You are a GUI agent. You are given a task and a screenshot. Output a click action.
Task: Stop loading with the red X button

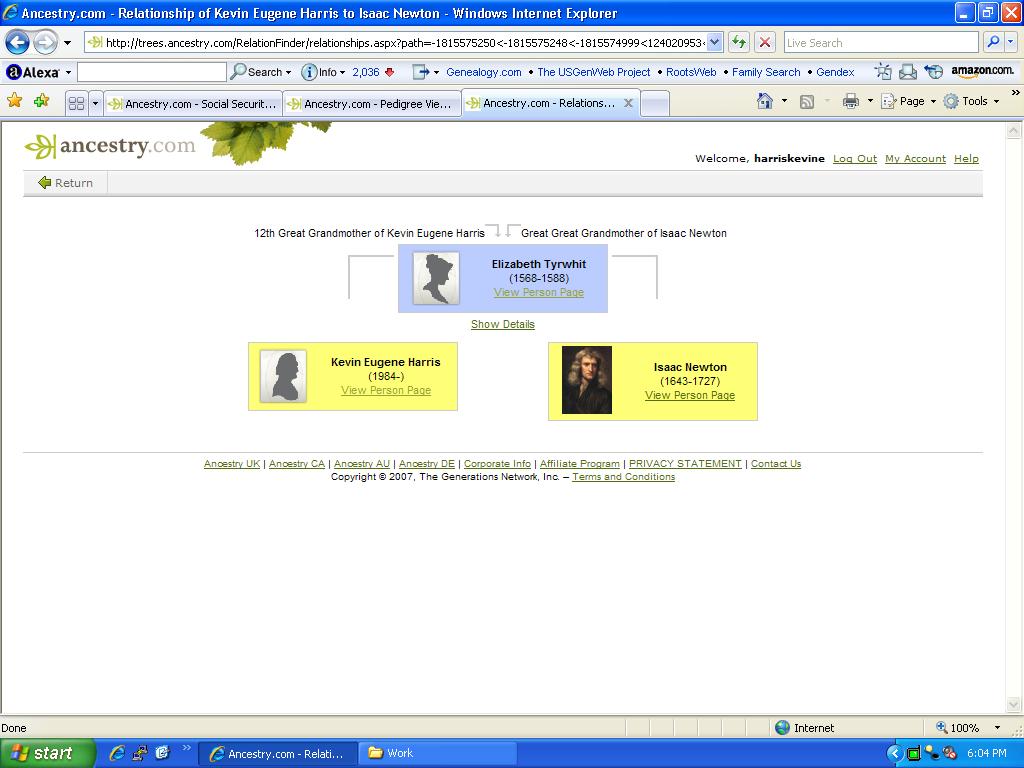765,43
